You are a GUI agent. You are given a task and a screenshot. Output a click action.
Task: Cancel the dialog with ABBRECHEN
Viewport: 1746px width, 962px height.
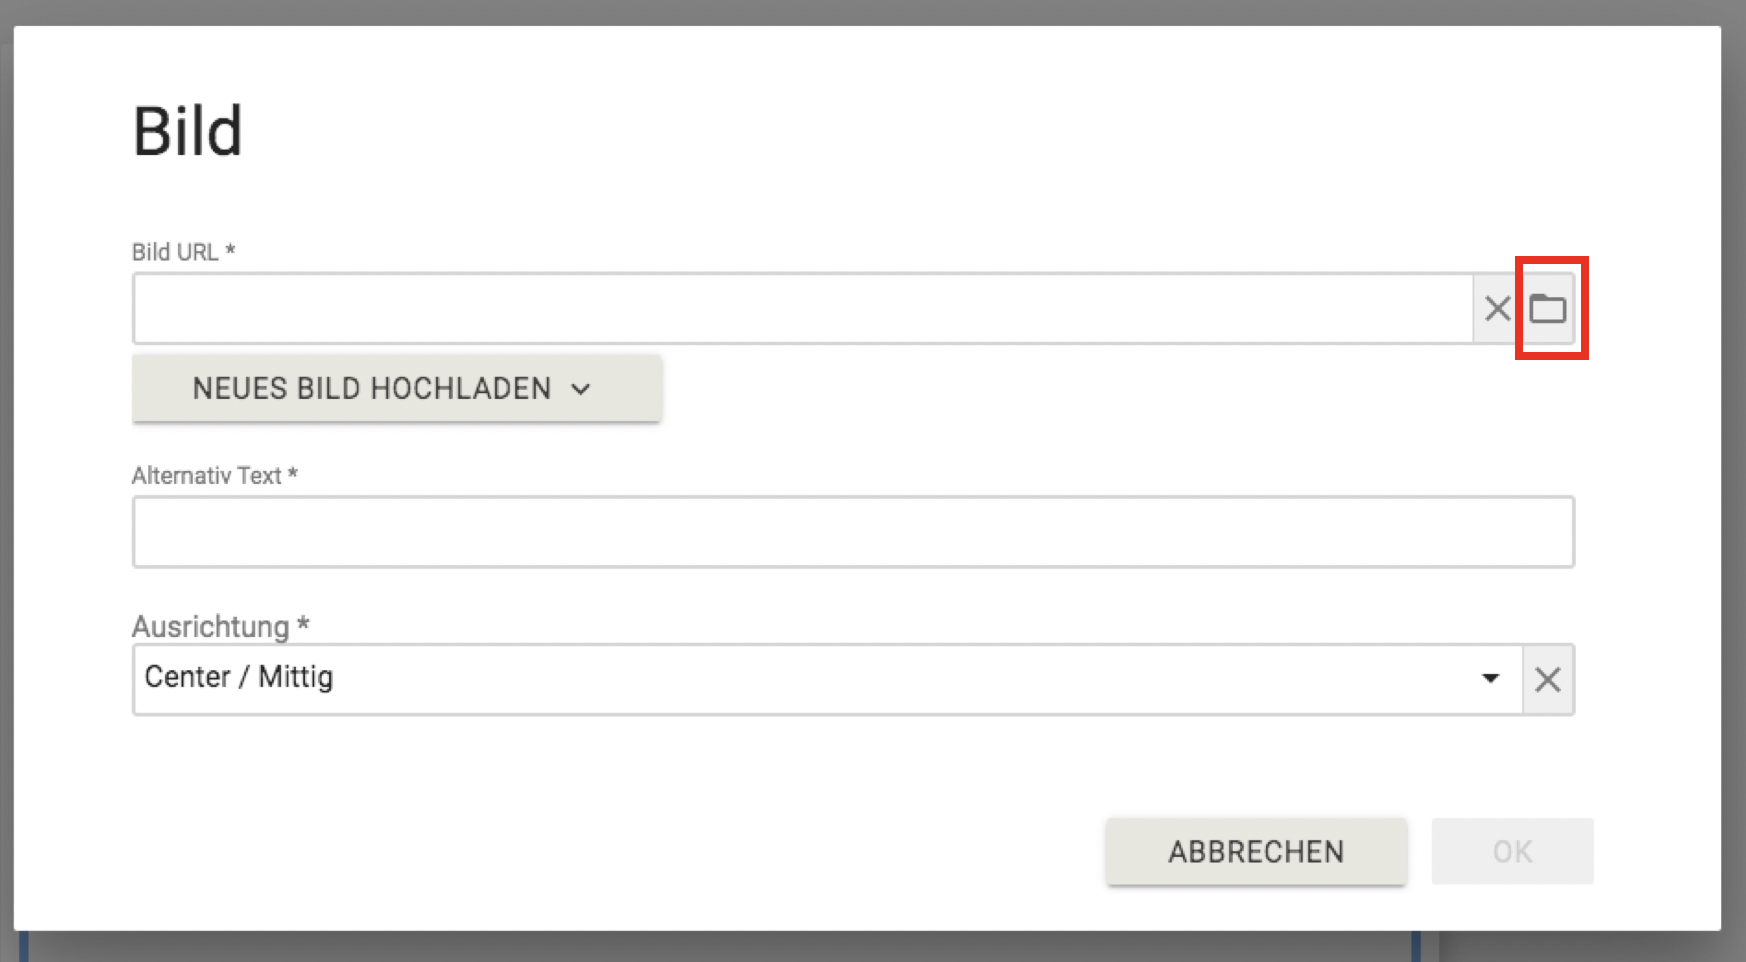point(1256,851)
